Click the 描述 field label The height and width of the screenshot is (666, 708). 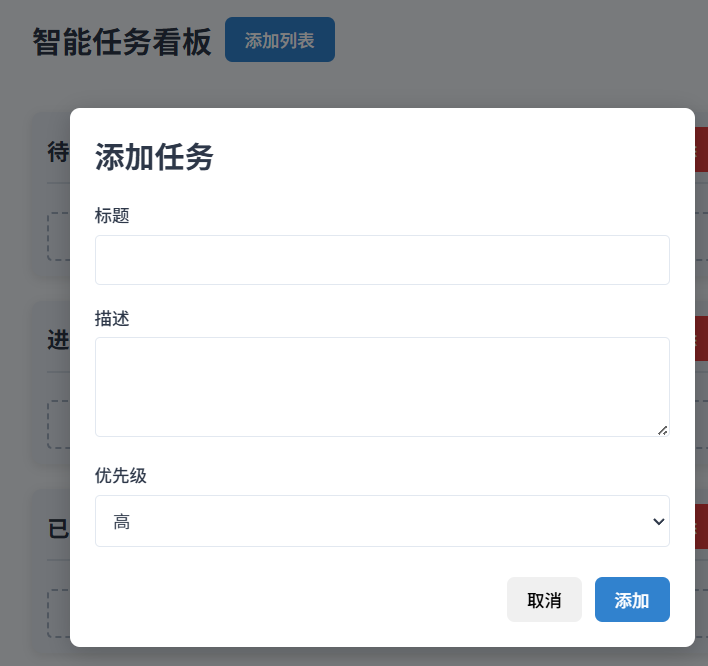pos(112,319)
